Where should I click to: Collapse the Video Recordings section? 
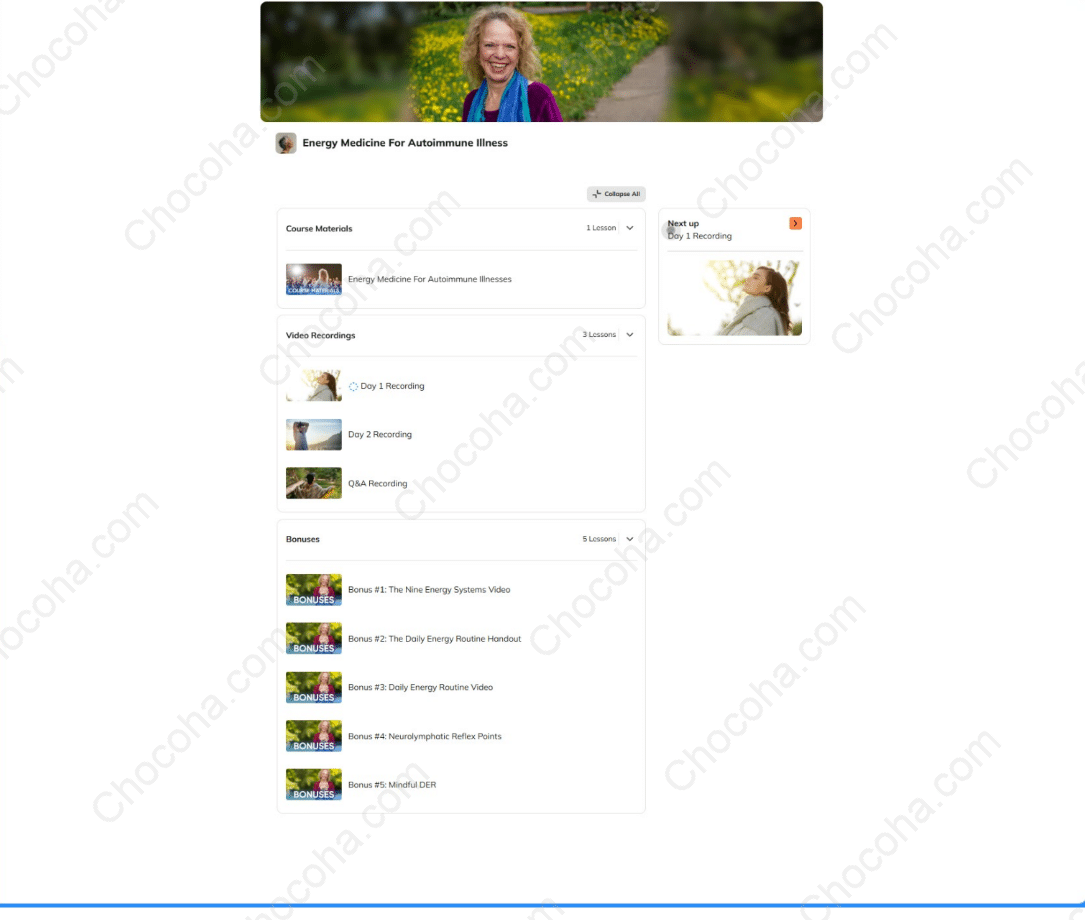pos(630,335)
